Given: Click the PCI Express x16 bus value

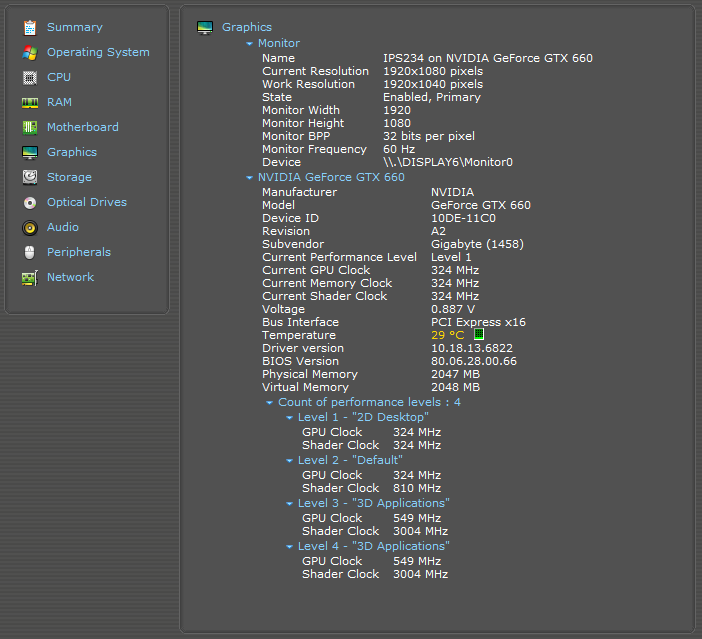Looking at the screenshot, I should [478, 322].
